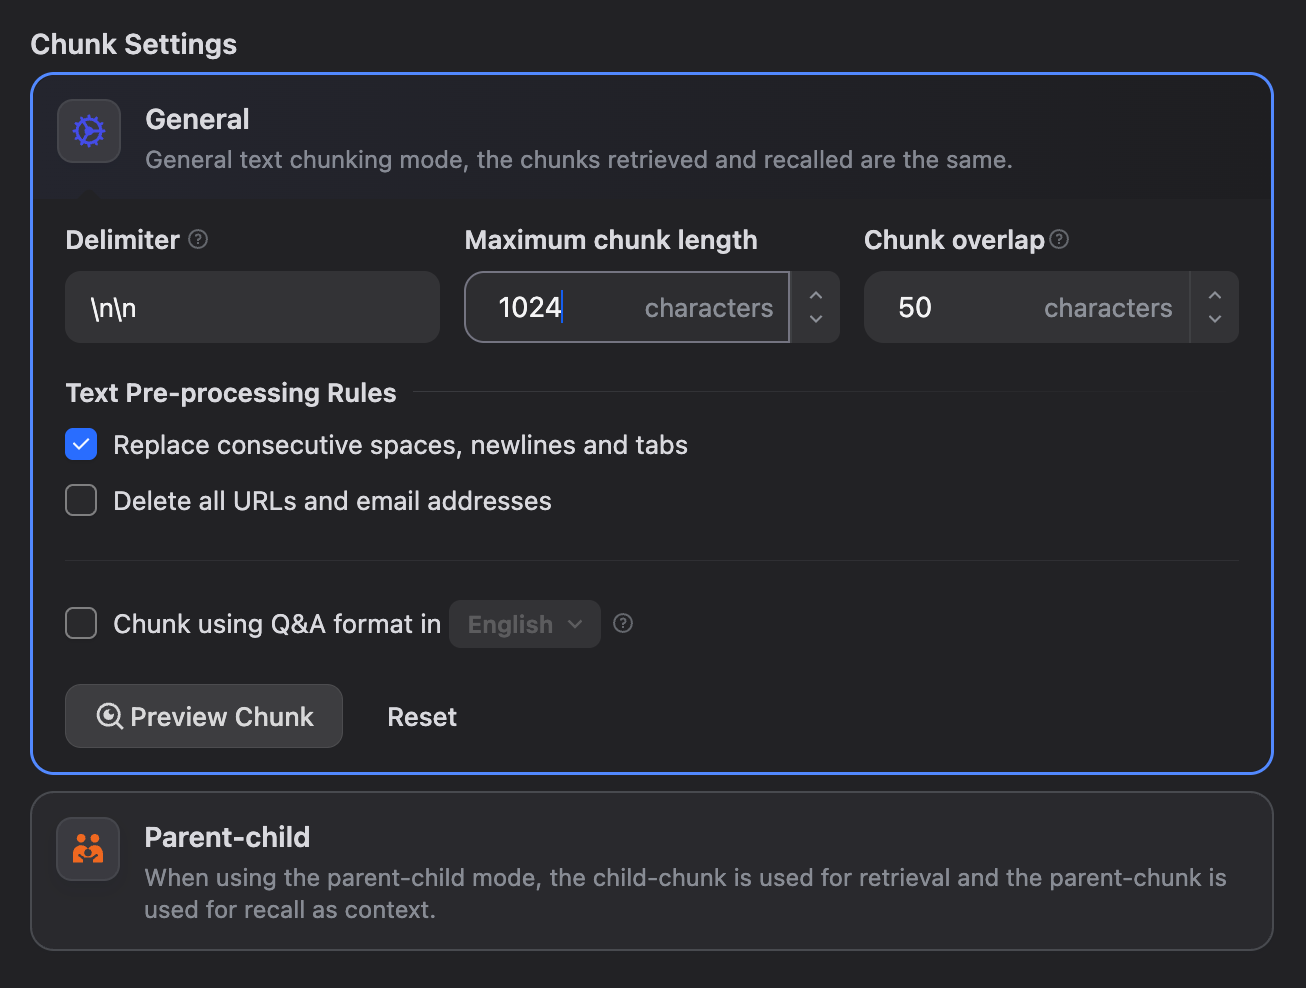Click Reset to restore chunk settings
The image size is (1306, 988).
click(422, 717)
